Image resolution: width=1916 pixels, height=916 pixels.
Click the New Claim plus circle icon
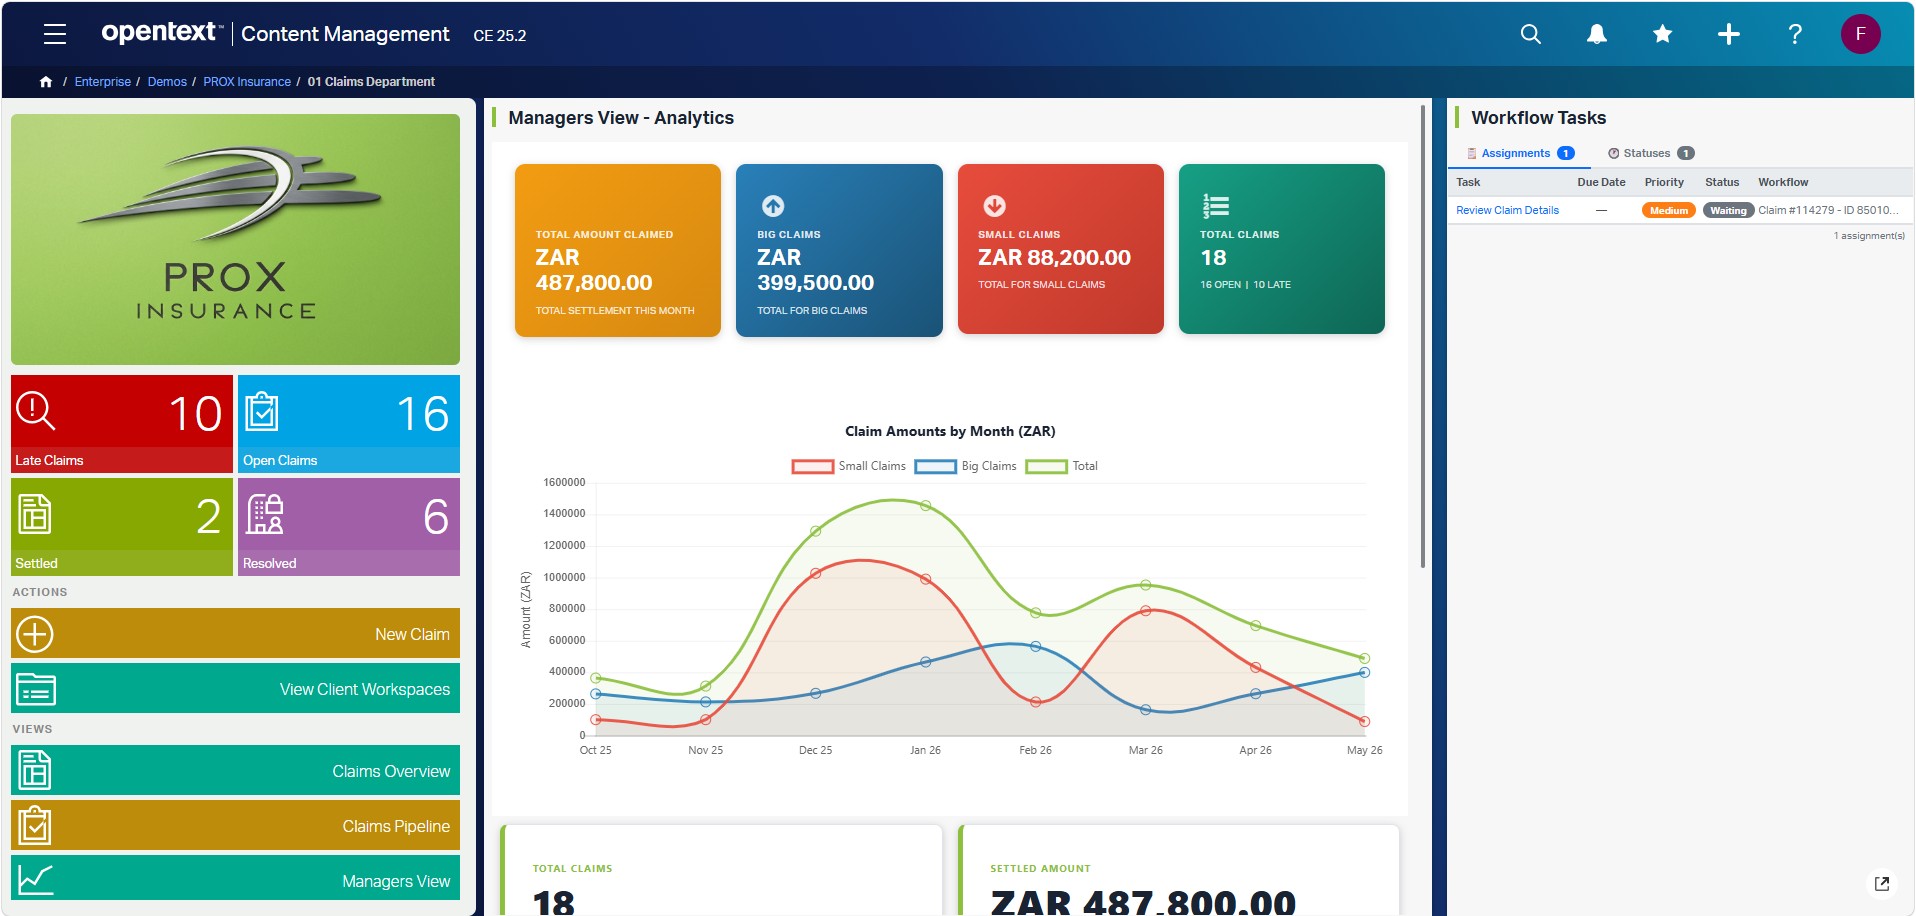point(35,634)
